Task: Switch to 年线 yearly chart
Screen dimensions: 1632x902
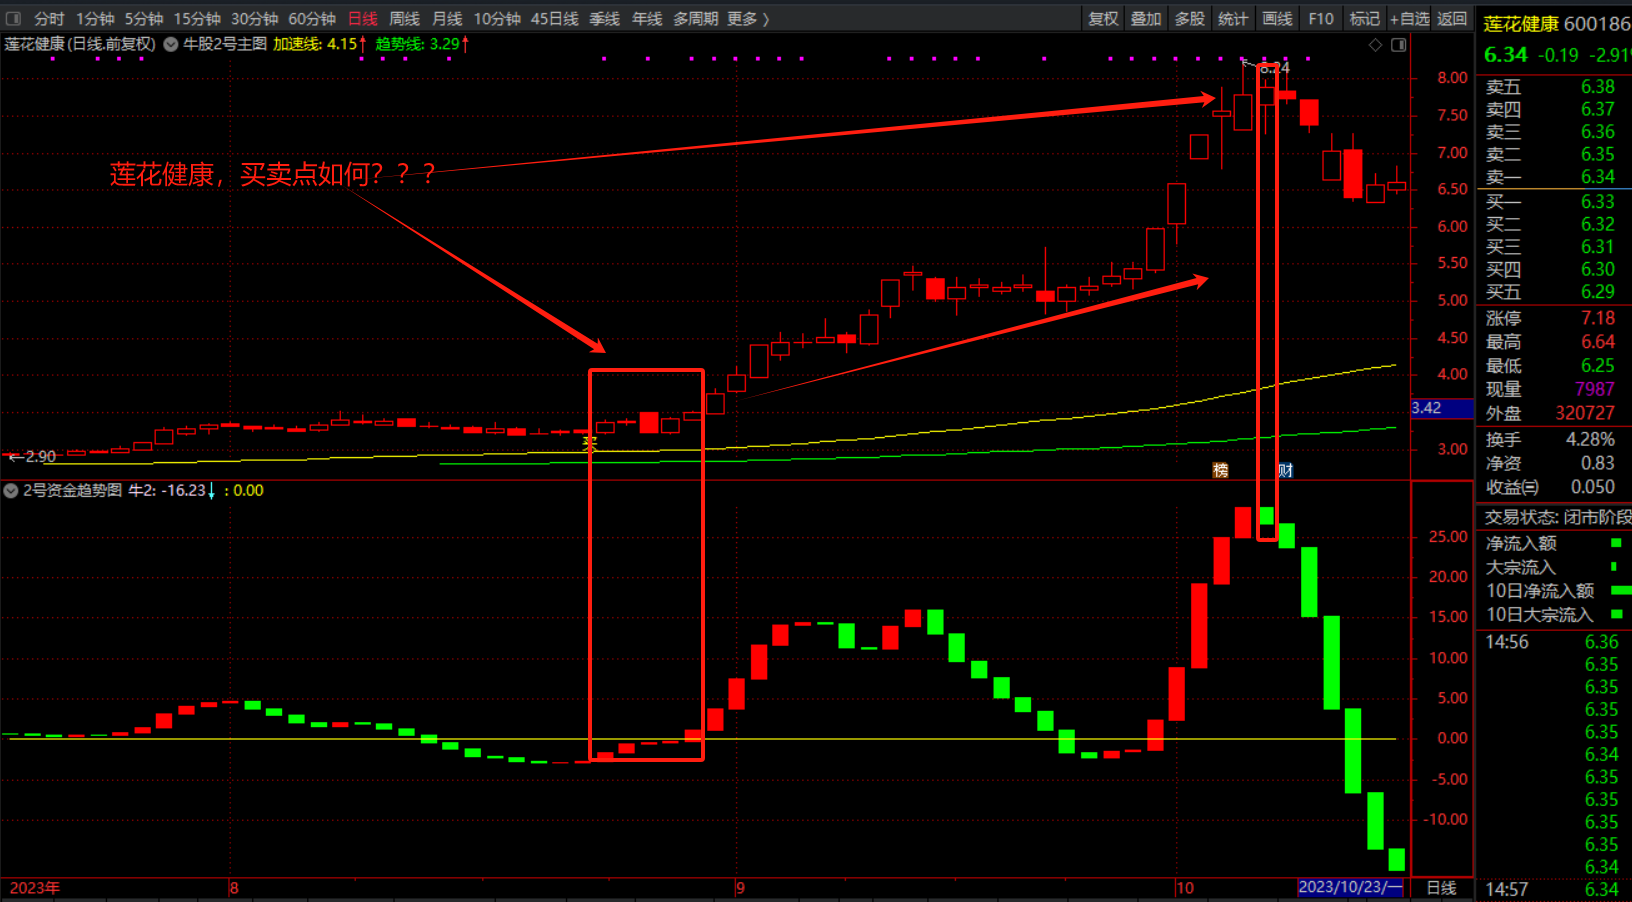Action: 647,18
